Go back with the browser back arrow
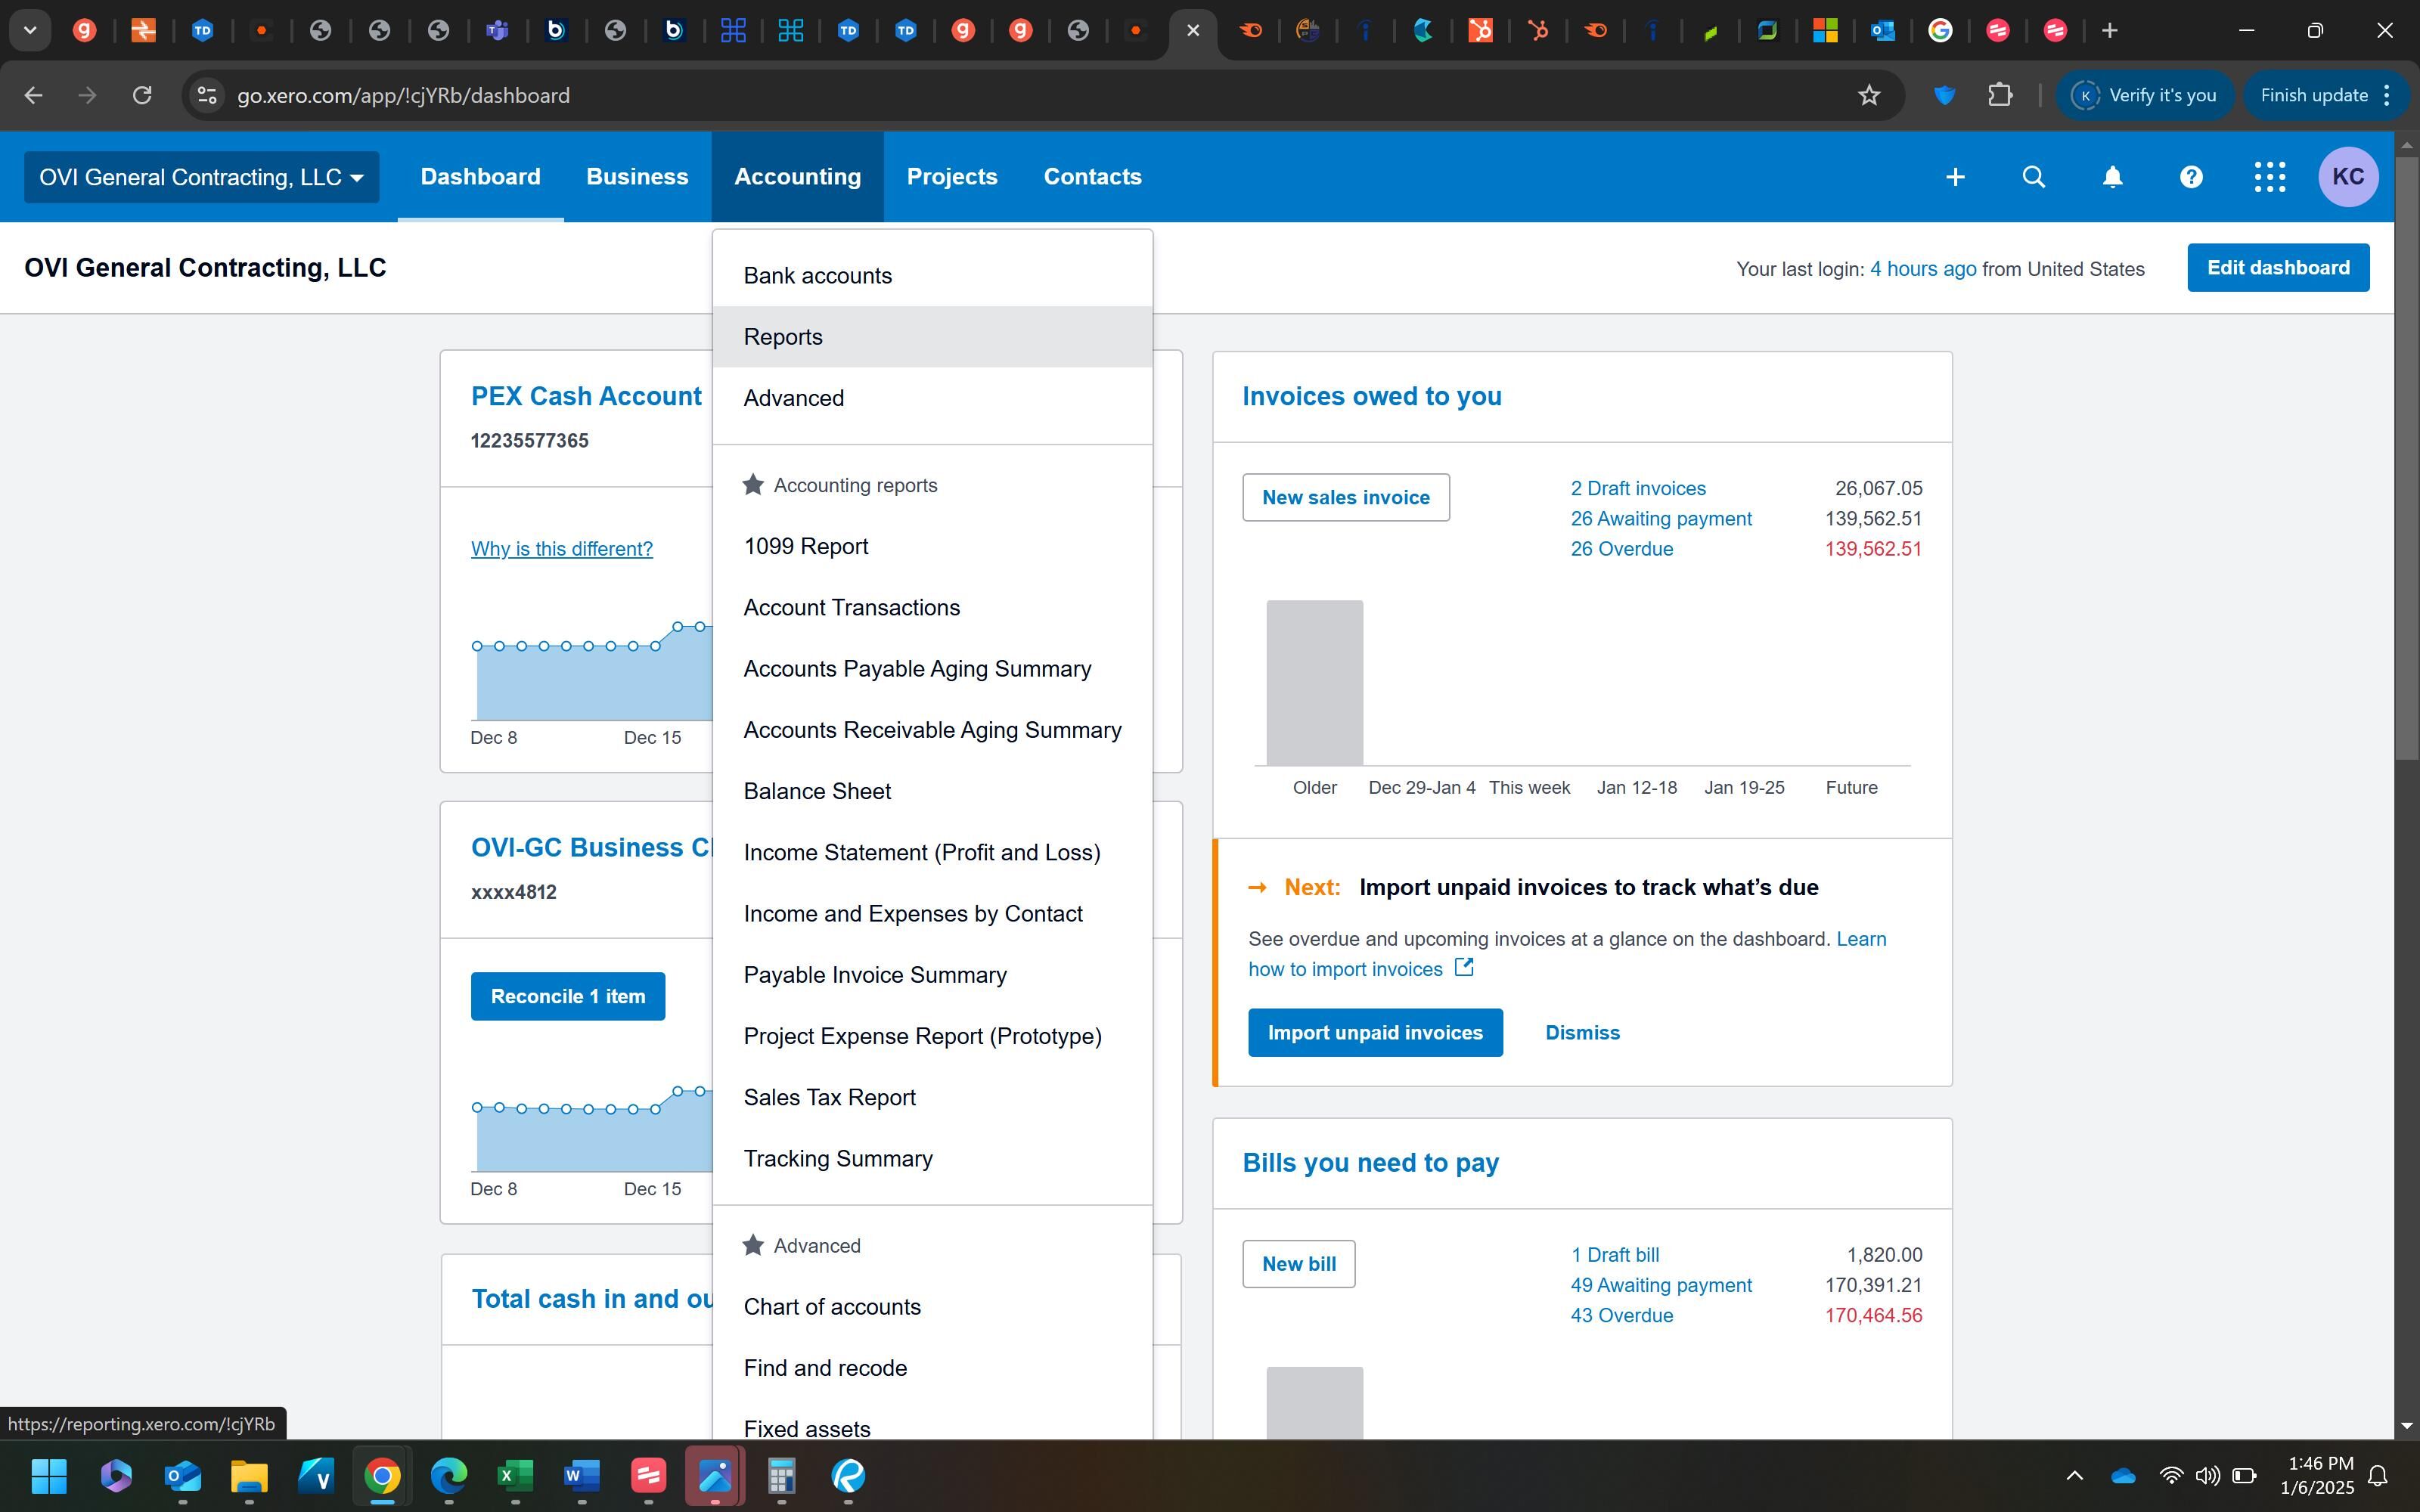Screen dimensions: 2420x1512 tap(33, 95)
